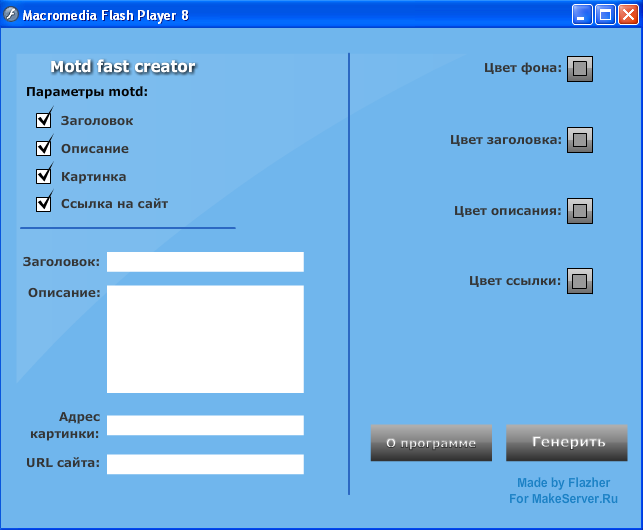Screen dimensions: 643x530
Task: Maximize the Flash Player window
Action: coord(605,15)
